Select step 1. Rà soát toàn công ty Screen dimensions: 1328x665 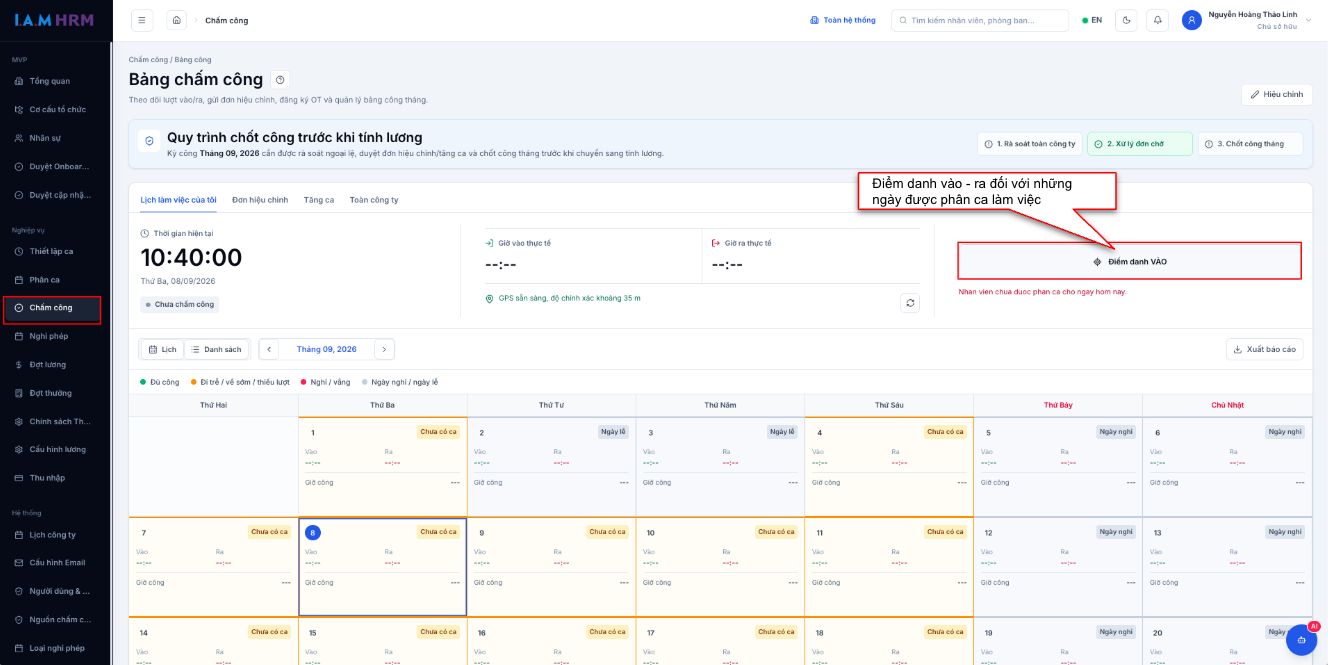click(1029, 144)
